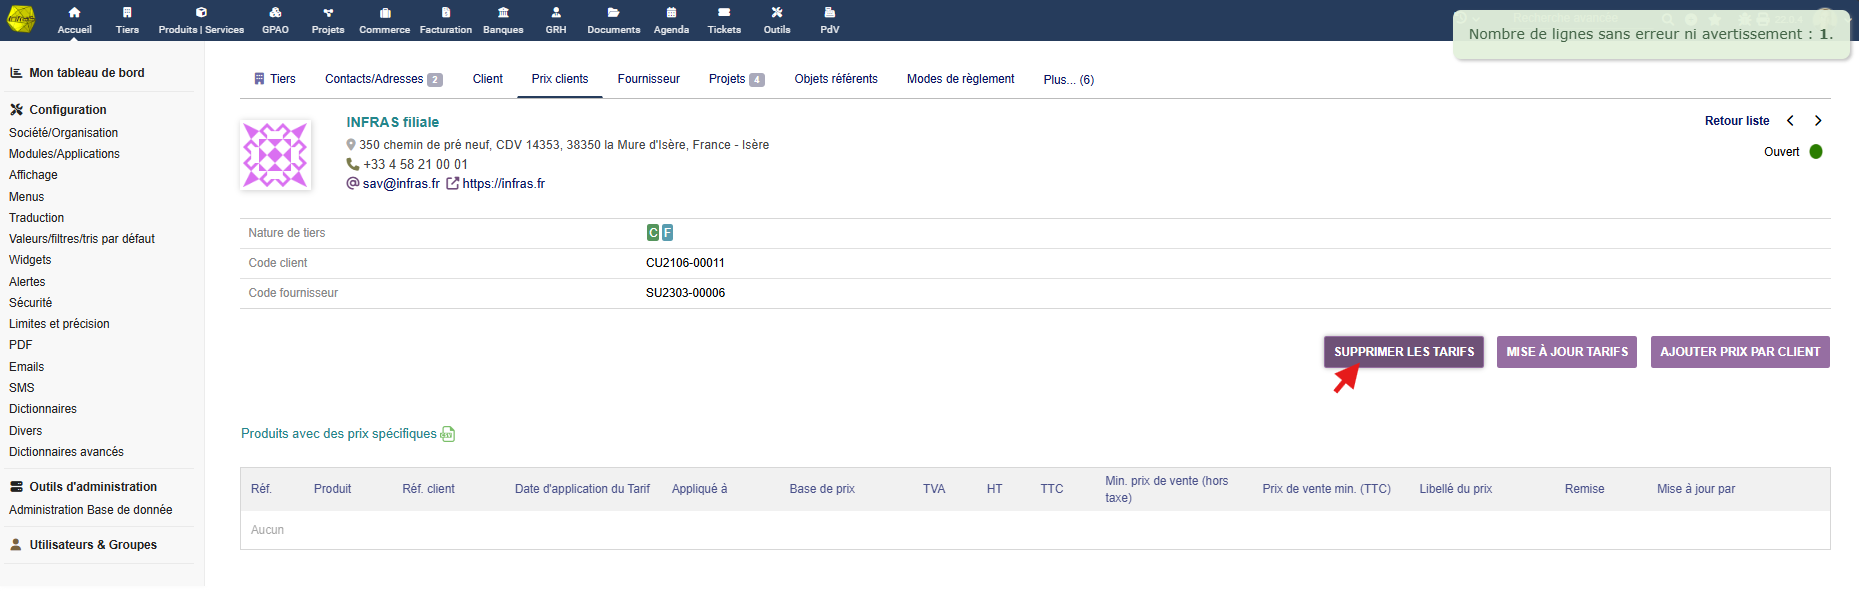Switch to the Fournisseur tab
This screenshot has width=1859, height=595.
coord(648,79)
